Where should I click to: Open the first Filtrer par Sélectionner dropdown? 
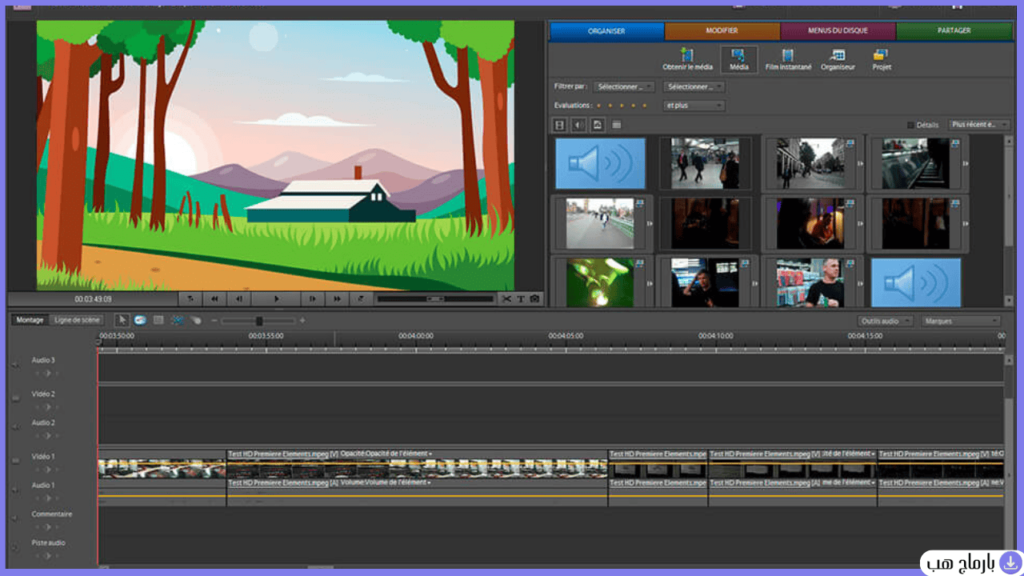(624, 87)
